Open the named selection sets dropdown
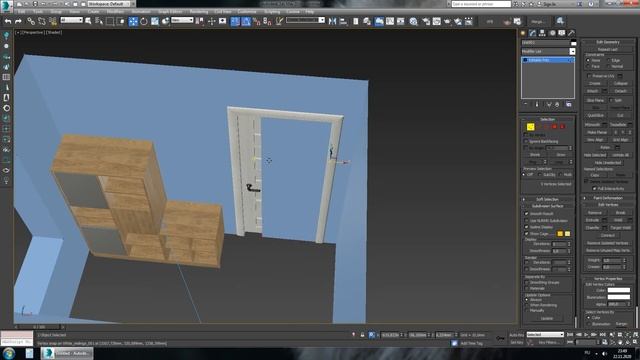 click(305, 20)
